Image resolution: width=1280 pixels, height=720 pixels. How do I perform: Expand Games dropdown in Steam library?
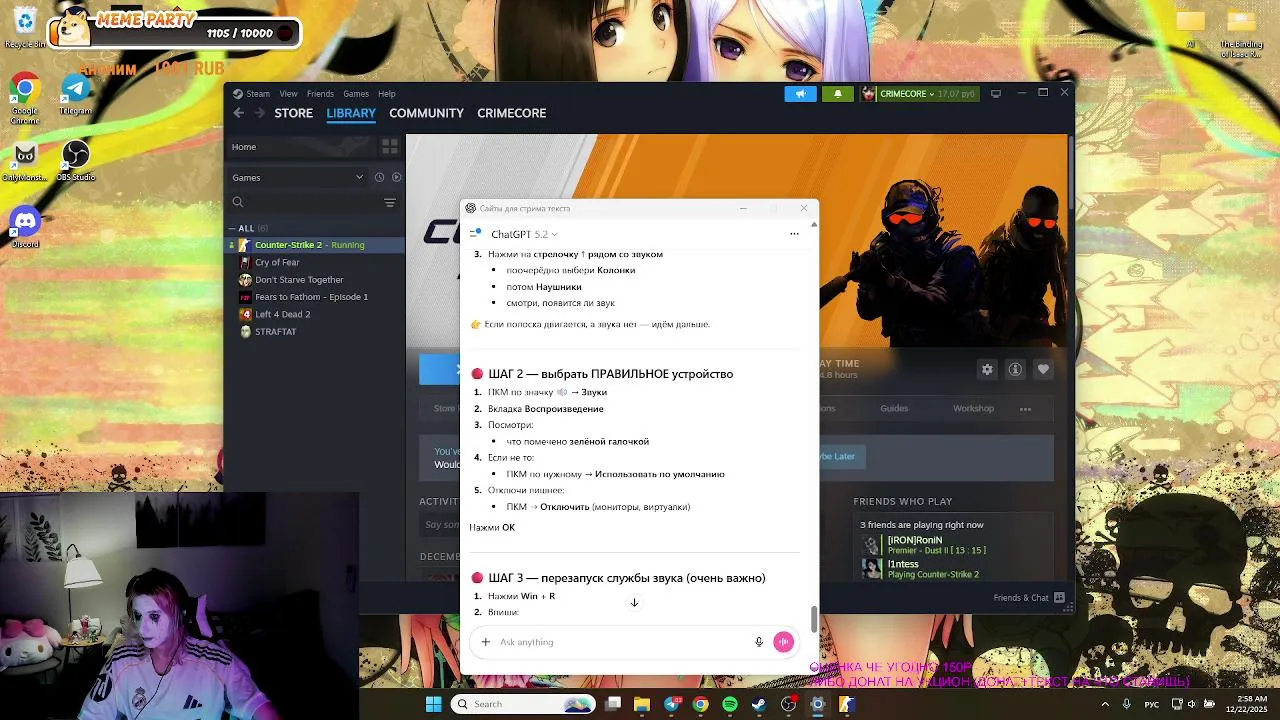(299, 177)
